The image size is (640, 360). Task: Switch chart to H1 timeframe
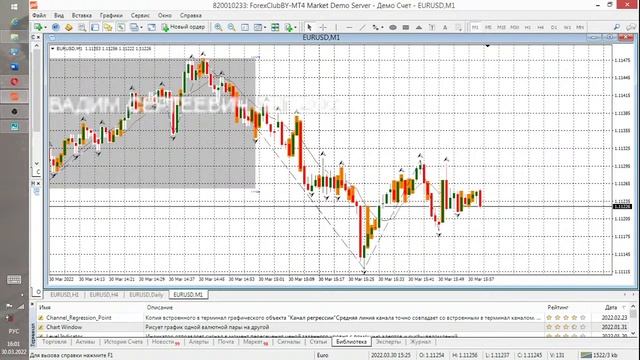pyautogui.click(x=528, y=27)
